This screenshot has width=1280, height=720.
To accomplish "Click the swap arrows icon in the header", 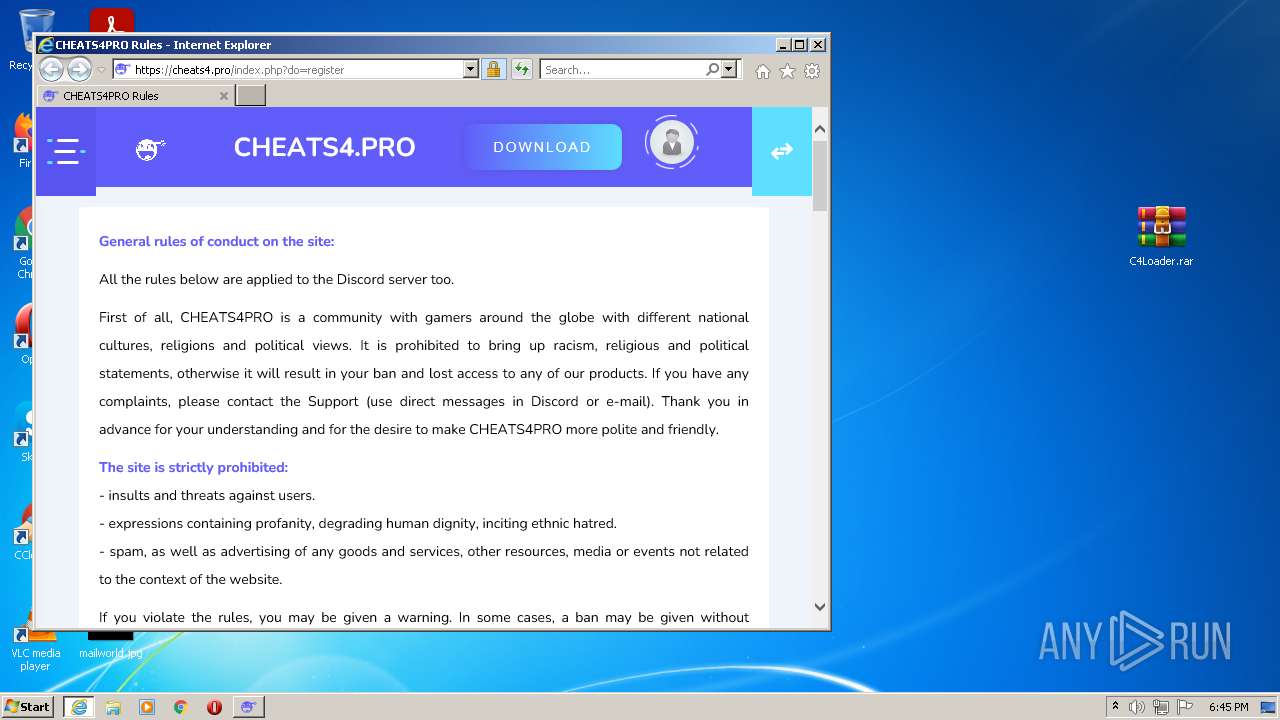I will [x=782, y=151].
